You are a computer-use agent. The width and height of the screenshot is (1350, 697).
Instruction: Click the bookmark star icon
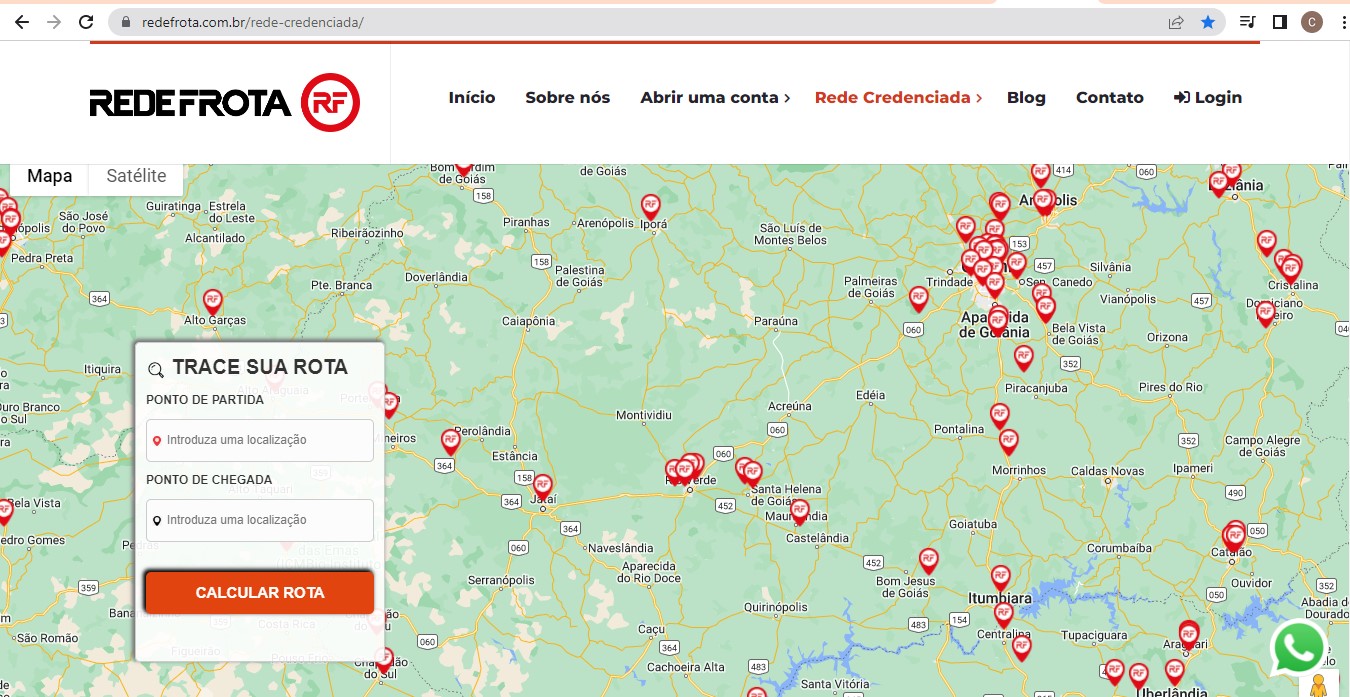[1208, 22]
